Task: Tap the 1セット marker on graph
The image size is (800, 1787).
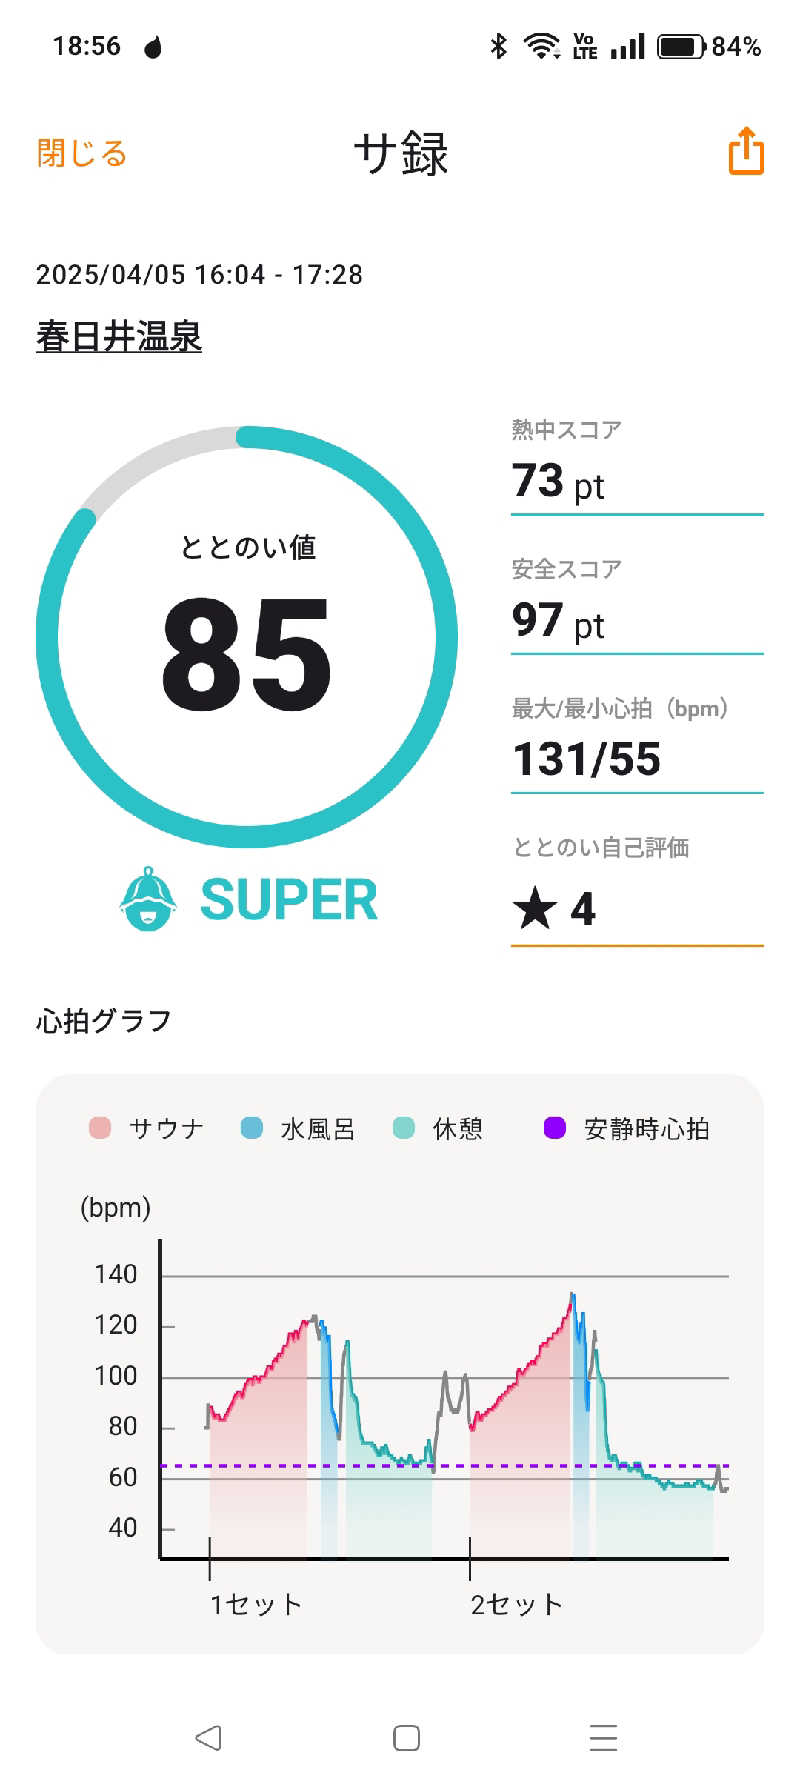Action: (x=255, y=1604)
